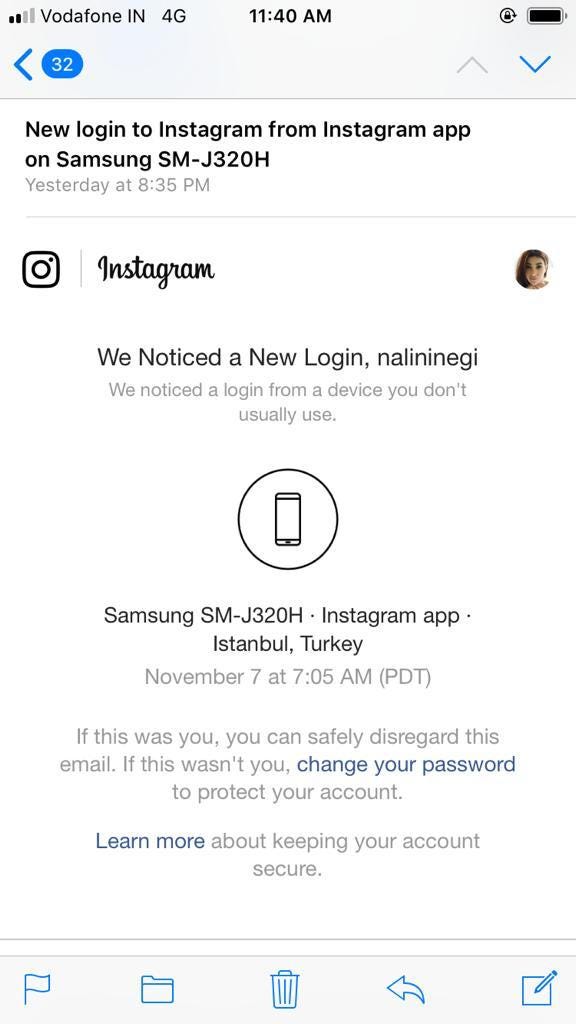
Task: Compose a new email
Action: coord(539,987)
